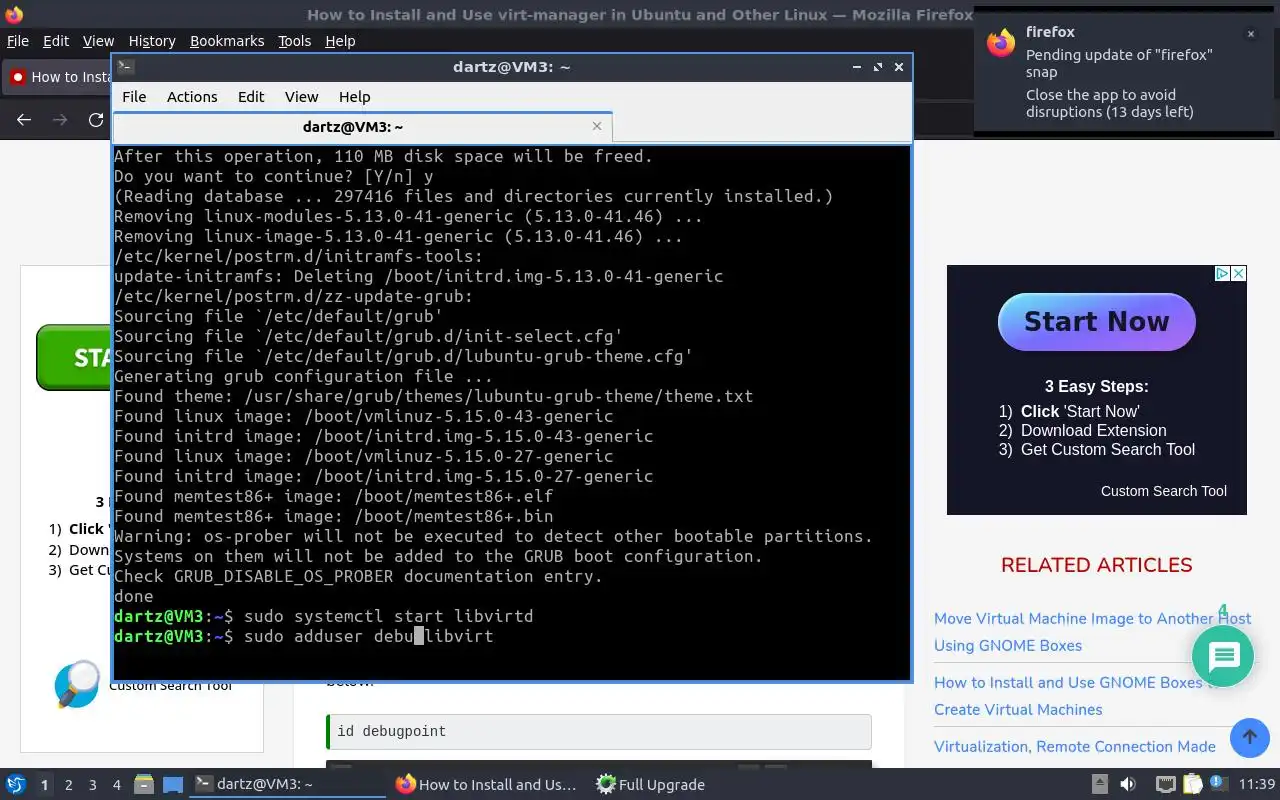Screen dimensions: 1280x800
Task: Click the 'Start Now' ad button
Action: click(1096, 322)
